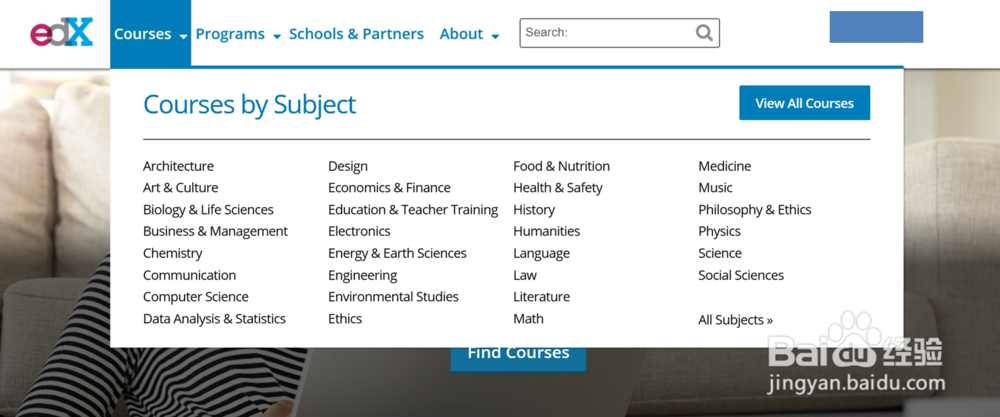Type in the Search field
Viewport: 1000px width, 417px height.
[607, 33]
